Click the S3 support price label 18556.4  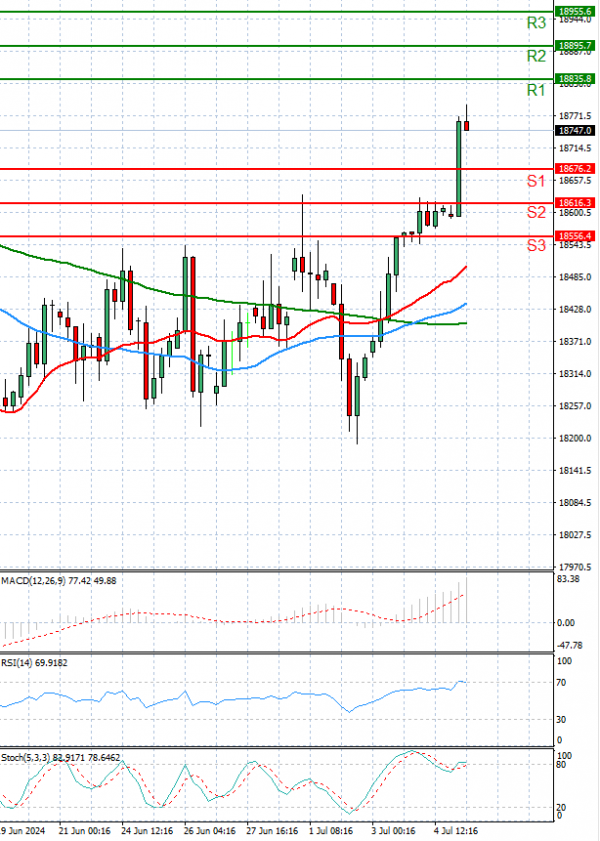coord(575,236)
